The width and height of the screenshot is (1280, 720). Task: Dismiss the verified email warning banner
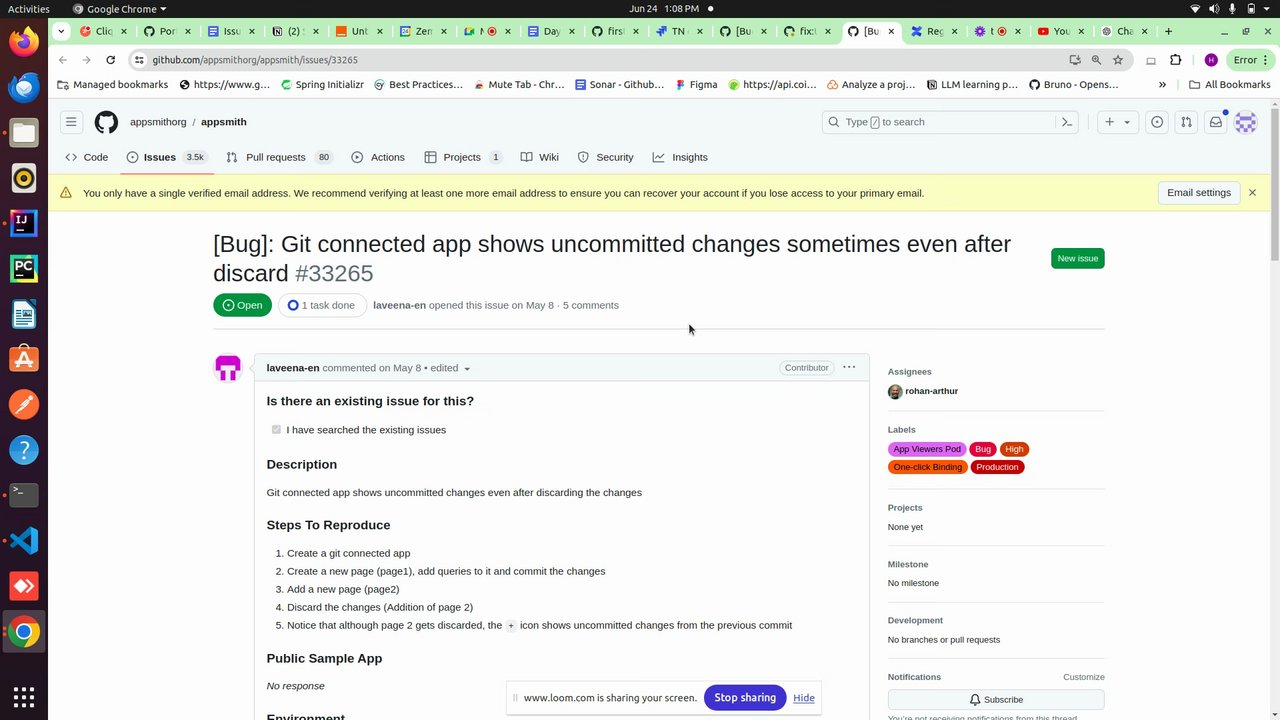coord(1252,193)
